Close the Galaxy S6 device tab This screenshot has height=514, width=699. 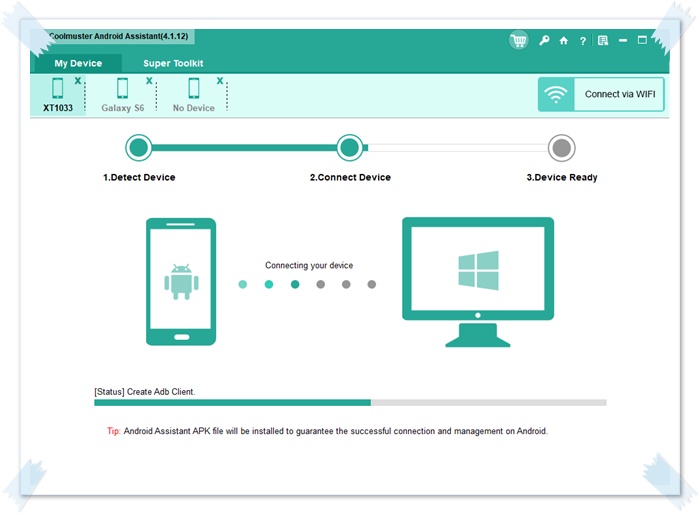[x=149, y=81]
